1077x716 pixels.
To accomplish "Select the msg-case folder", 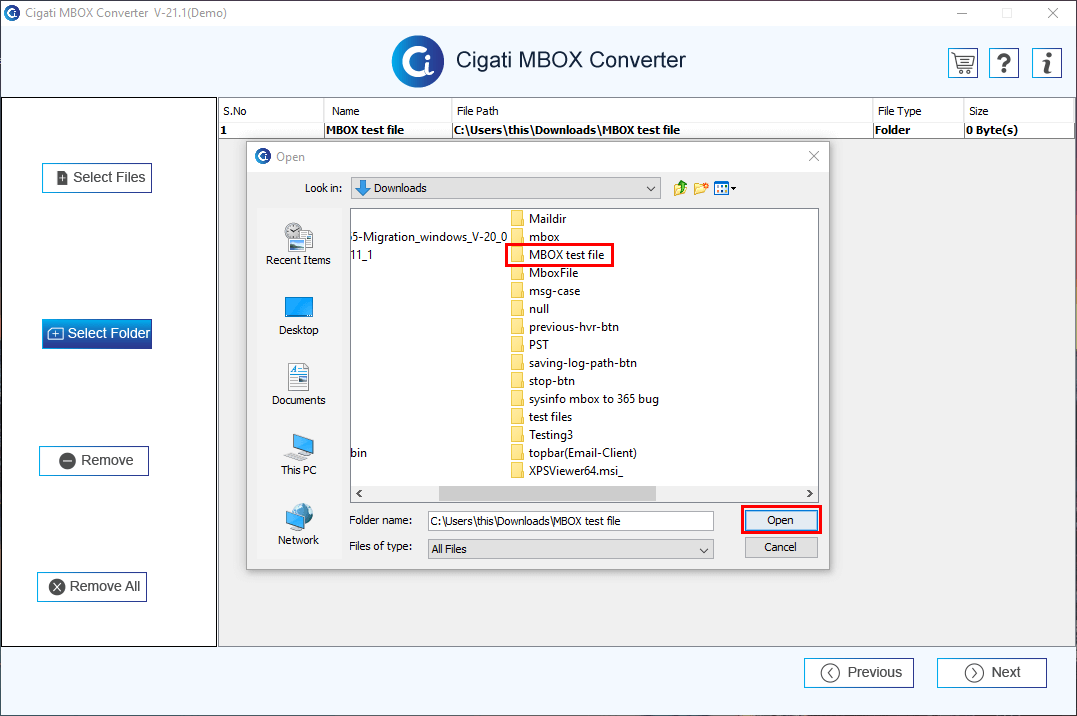I will 546,291.
